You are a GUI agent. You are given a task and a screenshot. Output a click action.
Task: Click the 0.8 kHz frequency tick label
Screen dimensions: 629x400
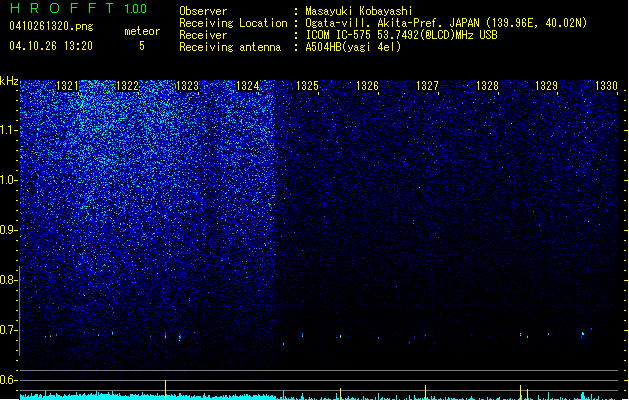(9, 280)
